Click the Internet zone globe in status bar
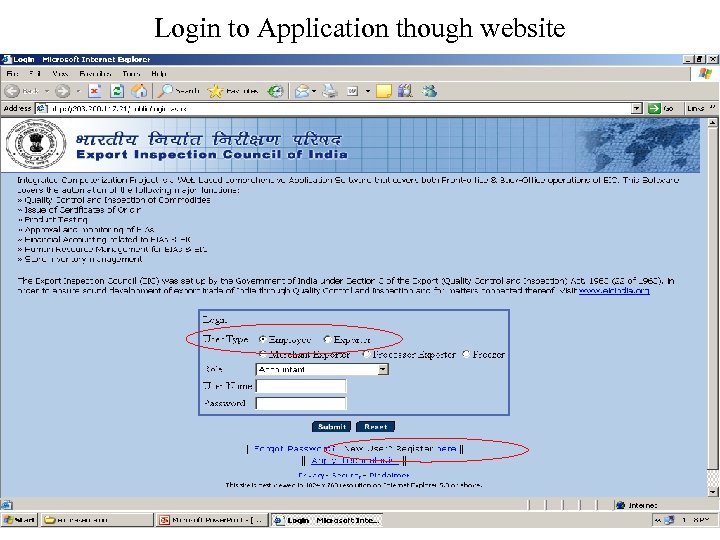Screen dimensions: 720x540 620,505
